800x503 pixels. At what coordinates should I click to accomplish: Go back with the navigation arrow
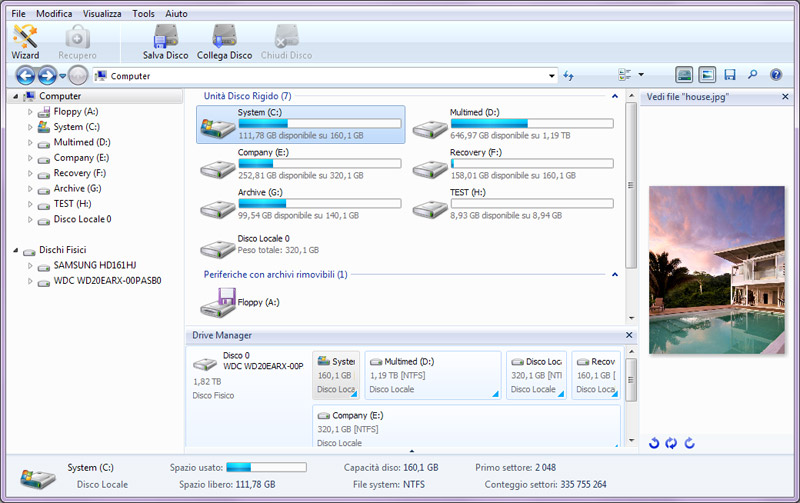pyautogui.click(x=25, y=75)
